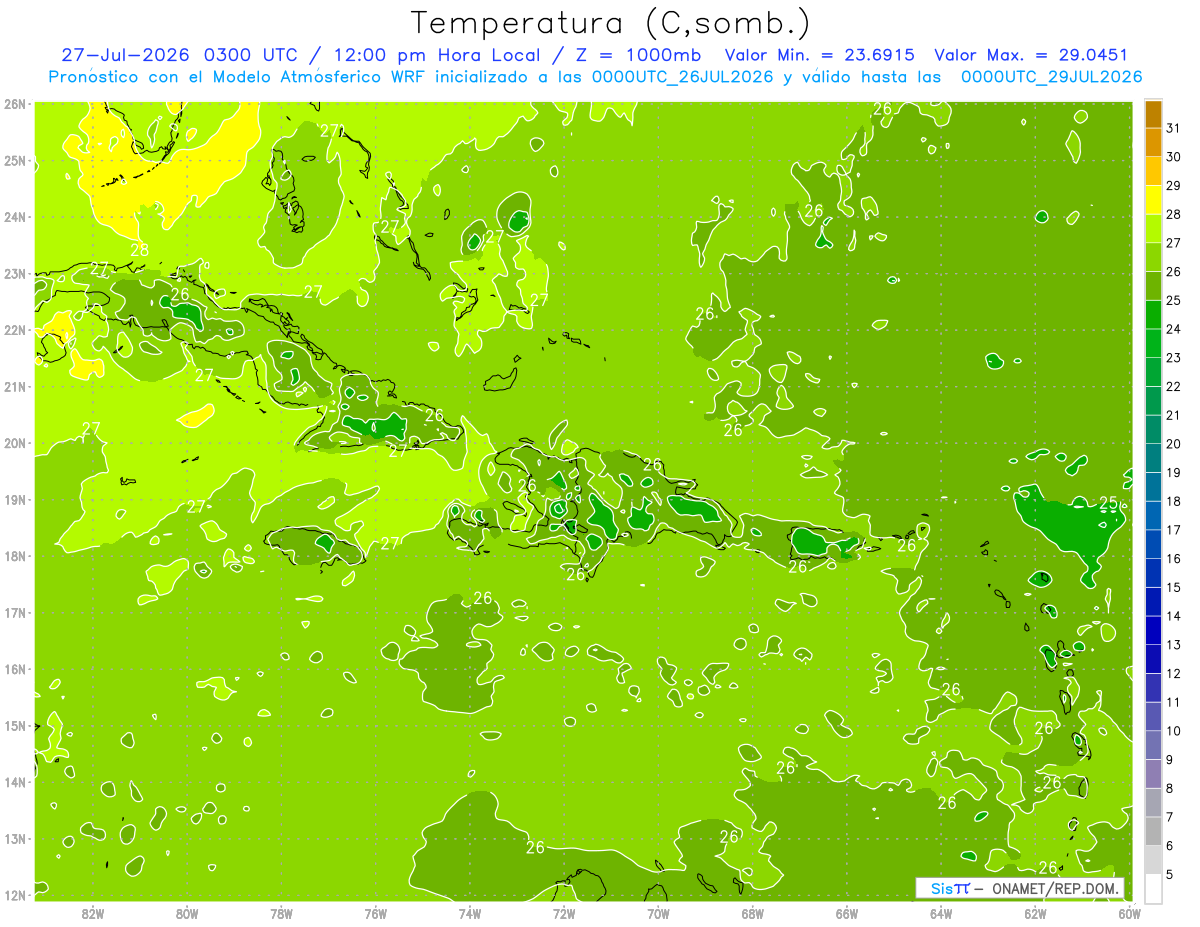Screen dimensions: 1200x927
Task: Select latitude label 14N
Action: [15, 782]
